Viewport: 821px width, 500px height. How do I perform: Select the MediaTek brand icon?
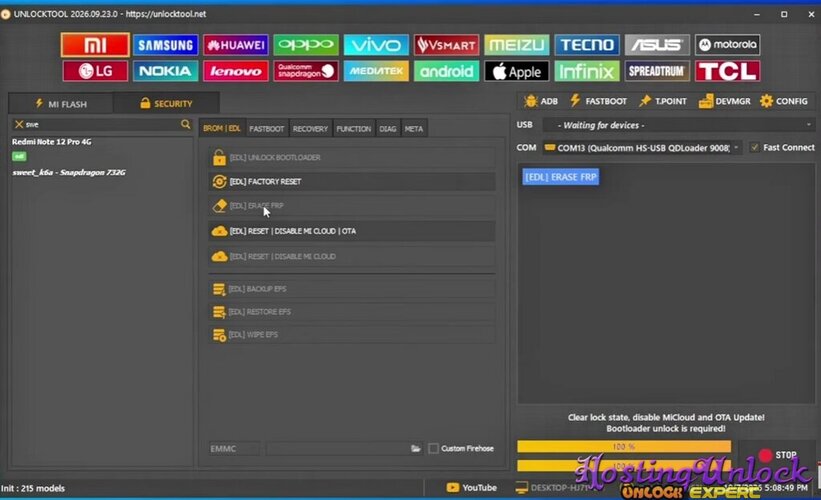pyautogui.click(x=376, y=71)
